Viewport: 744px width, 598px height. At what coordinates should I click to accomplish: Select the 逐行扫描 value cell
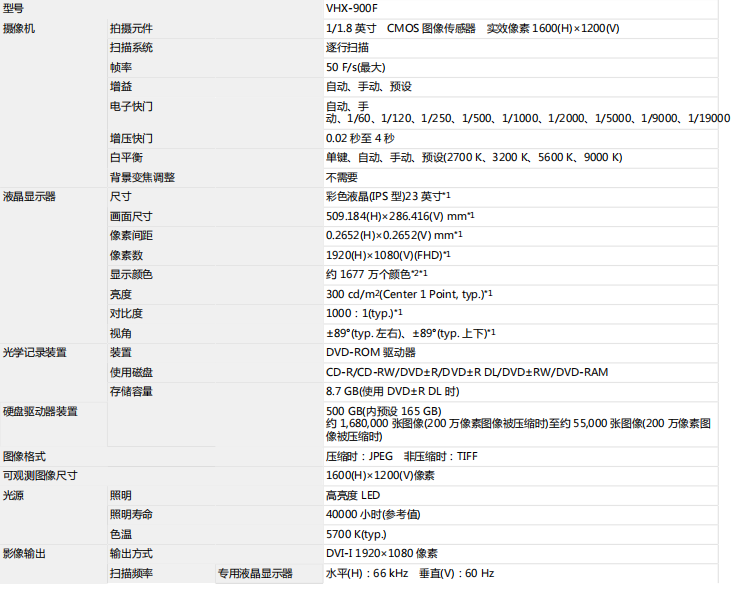coord(347,47)
